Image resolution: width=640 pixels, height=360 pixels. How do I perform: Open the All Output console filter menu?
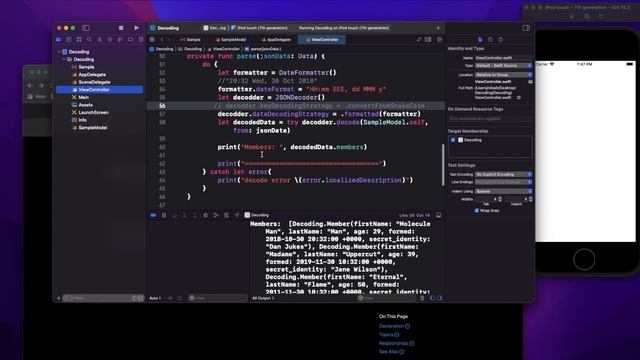coord(263,298)
